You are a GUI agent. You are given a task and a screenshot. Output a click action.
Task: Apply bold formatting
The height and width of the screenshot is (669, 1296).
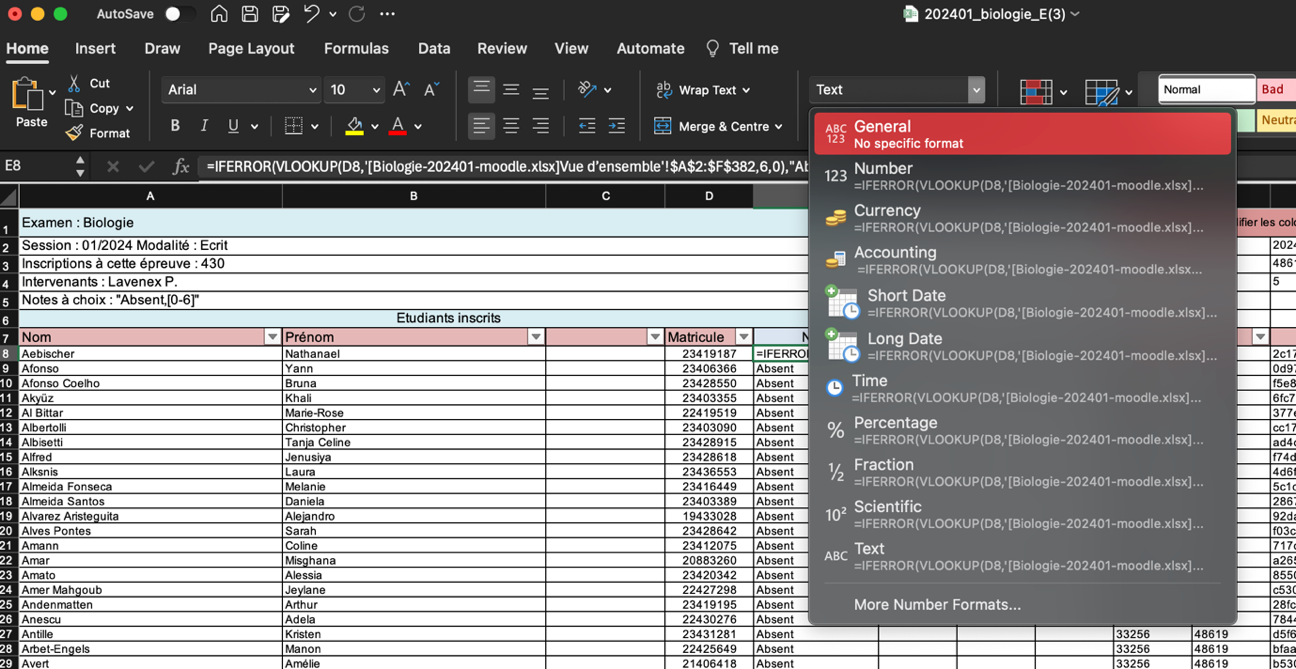(x=174, y=125)
